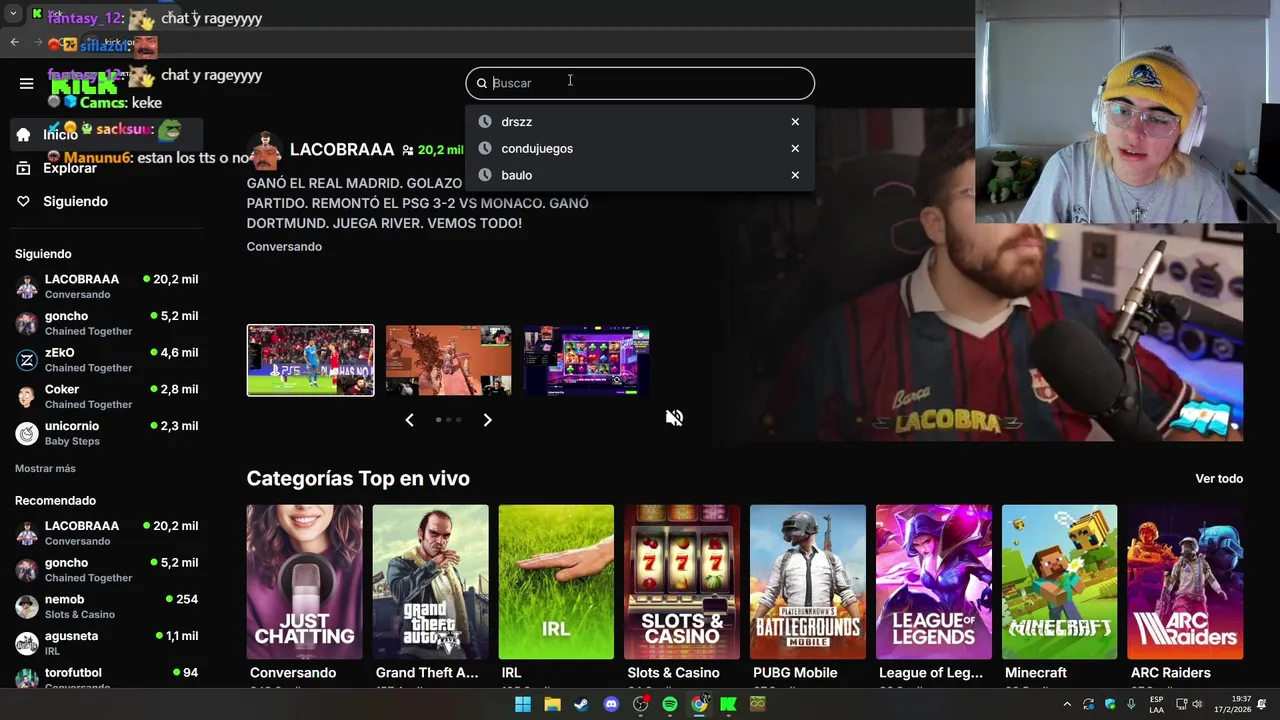Screen dimensions: 1280x720
Task: Open nemob channel in Recomendado
Action: pyautogui.click(x=107, y=606)
